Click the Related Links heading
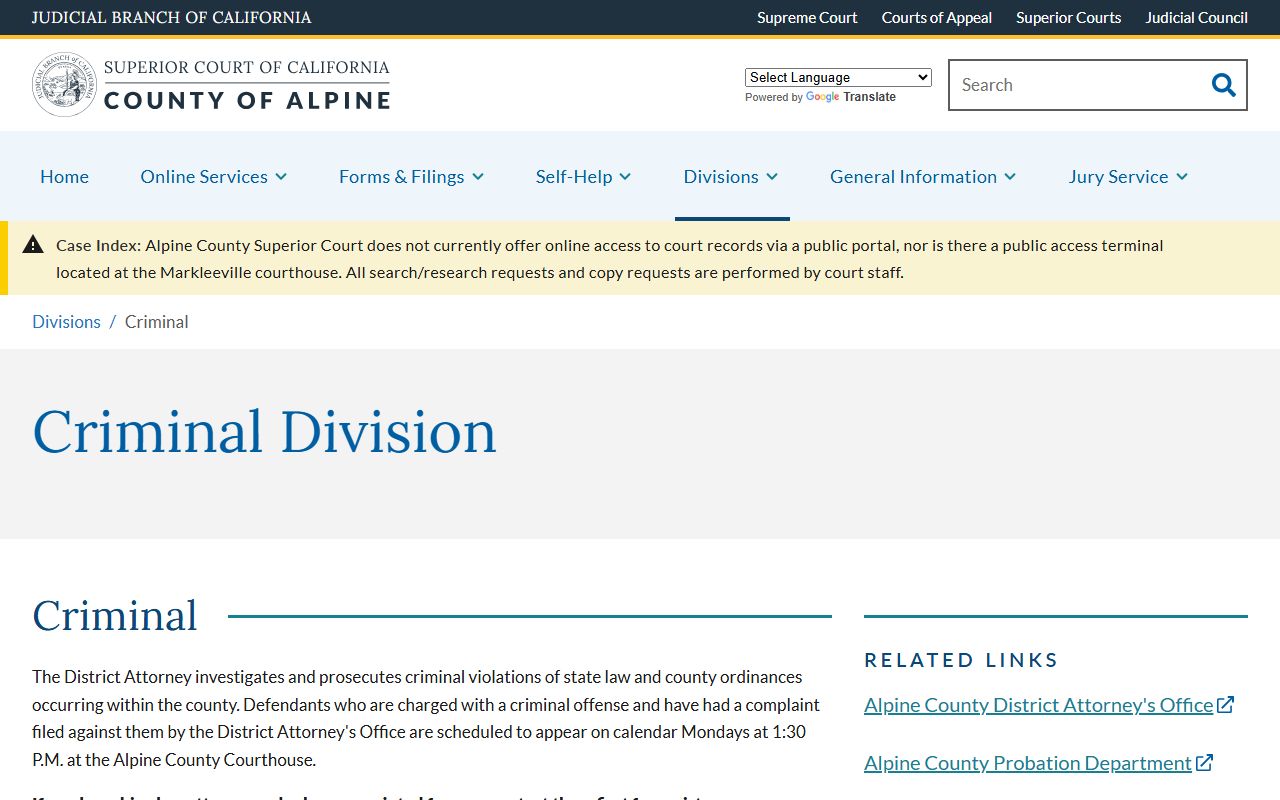Viewport: 1280px width, 800px height. [x=961, y=659]
